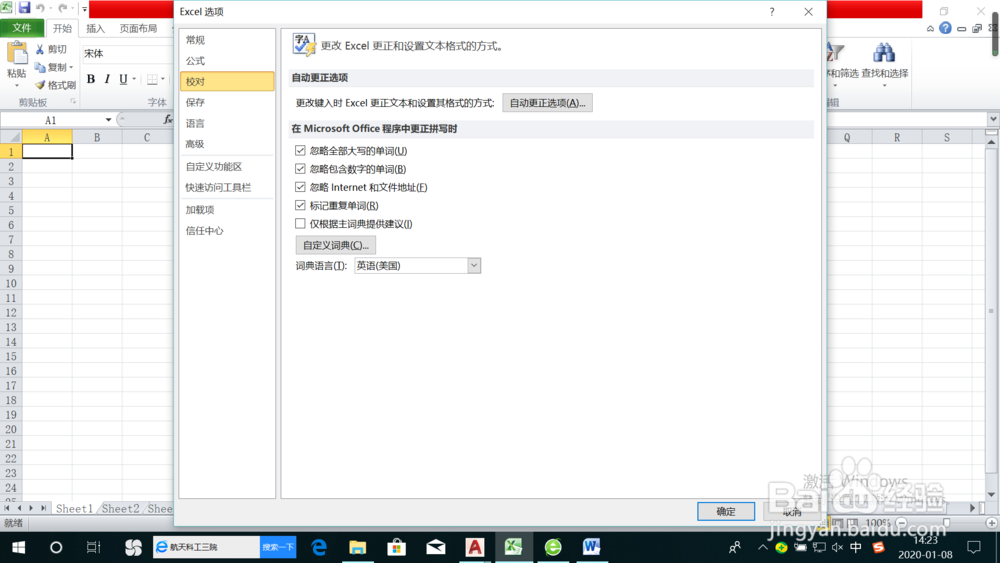Switch to the 插入 Insert tab
Screen dimensions: 1000x563
pyautogui.click(x=95, y=29)
